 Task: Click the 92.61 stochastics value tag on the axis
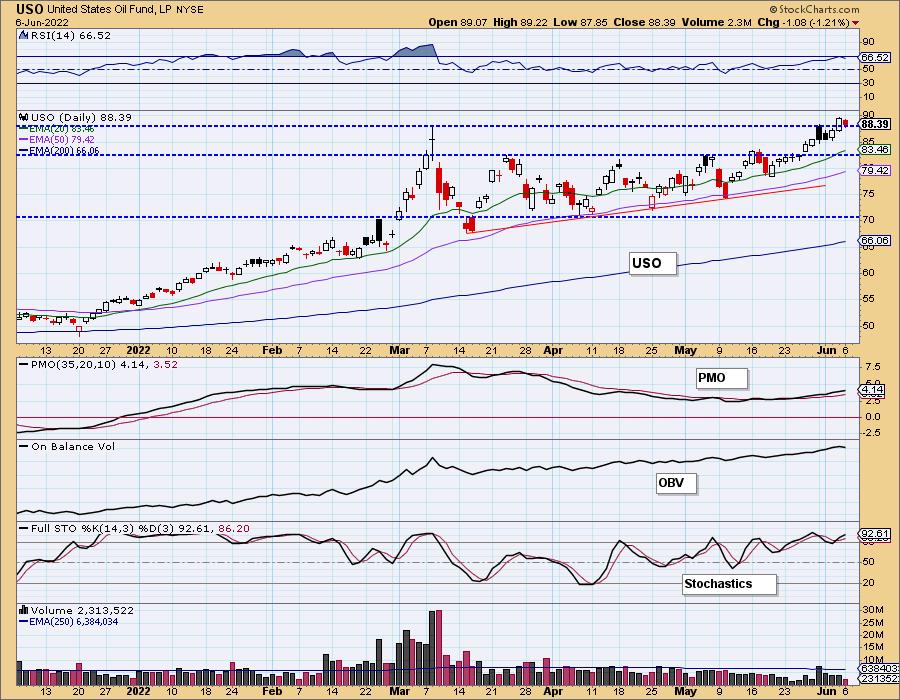[875, 534]
